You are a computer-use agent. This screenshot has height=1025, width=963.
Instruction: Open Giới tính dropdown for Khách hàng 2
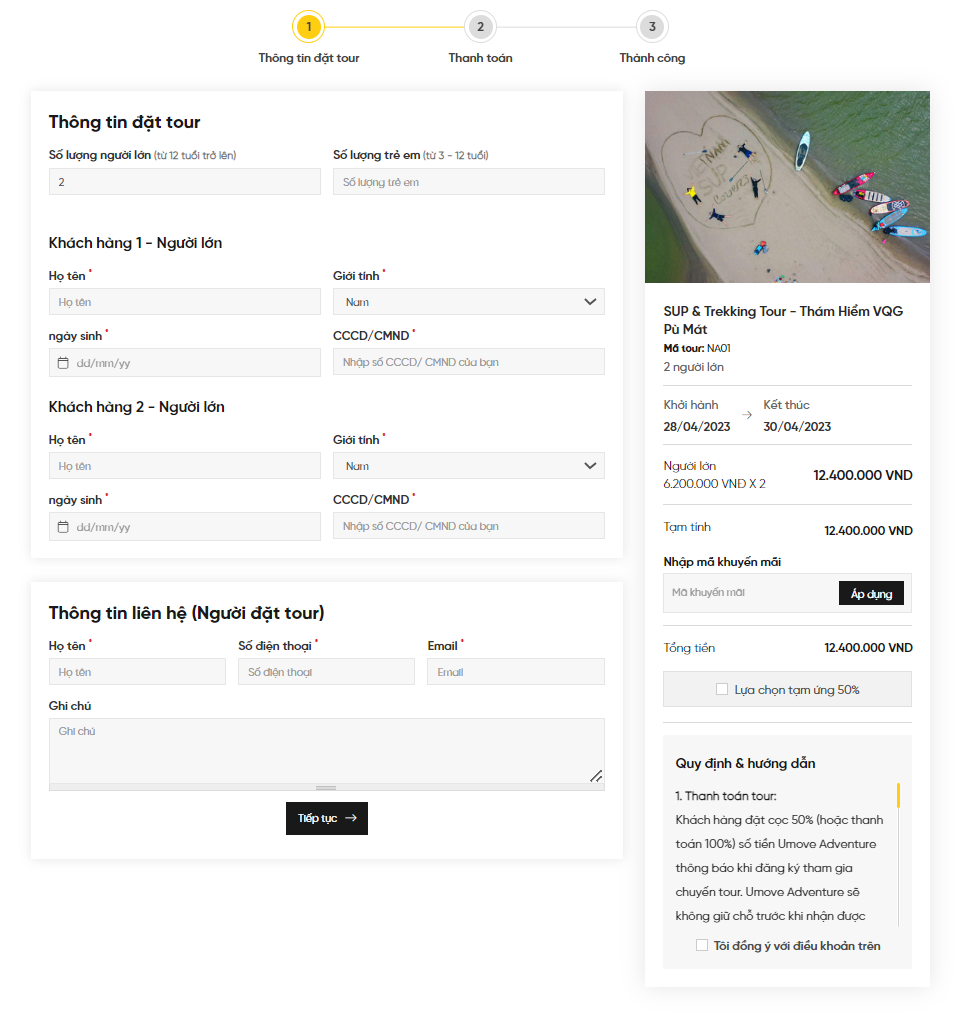tap(469, 466)
